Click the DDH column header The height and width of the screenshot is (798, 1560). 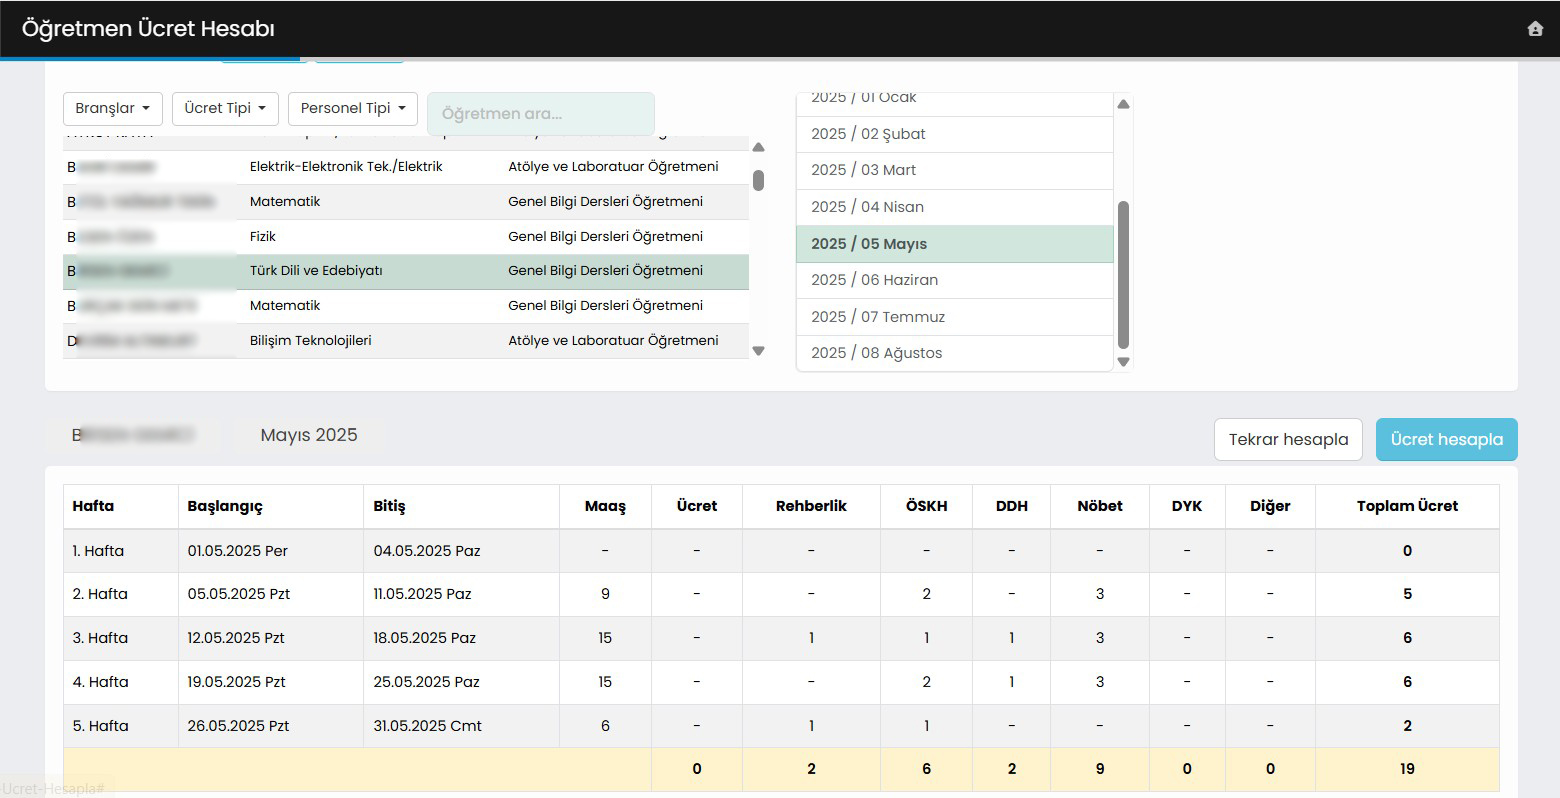(x=1012, y=506)
